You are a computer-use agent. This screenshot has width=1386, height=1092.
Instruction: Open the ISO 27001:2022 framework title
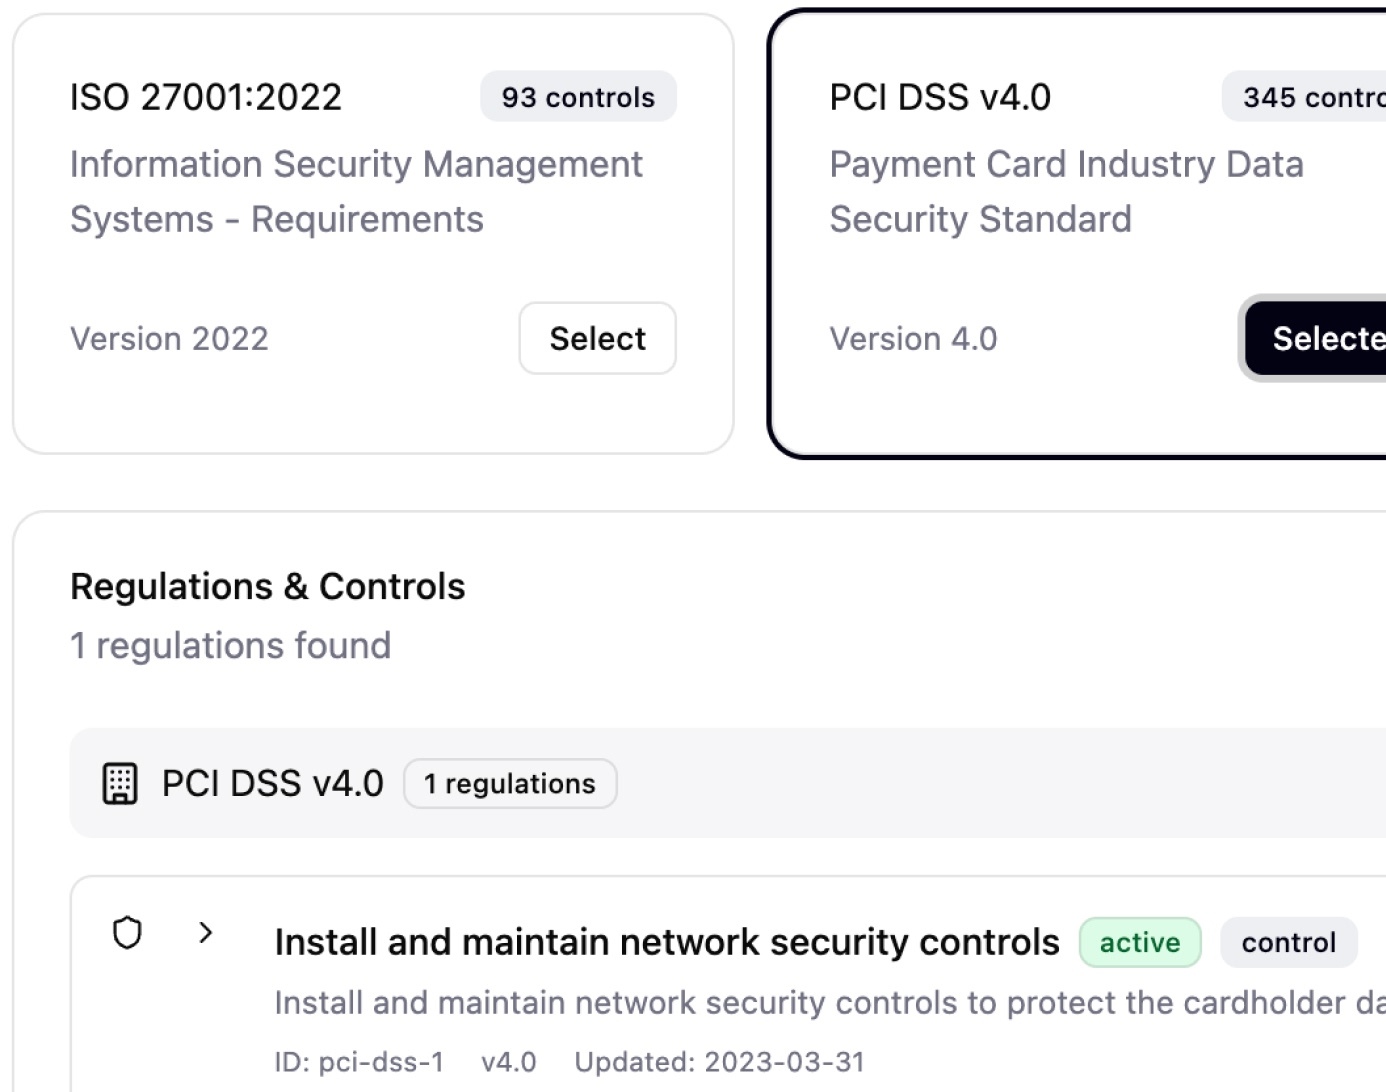(206, 97)
